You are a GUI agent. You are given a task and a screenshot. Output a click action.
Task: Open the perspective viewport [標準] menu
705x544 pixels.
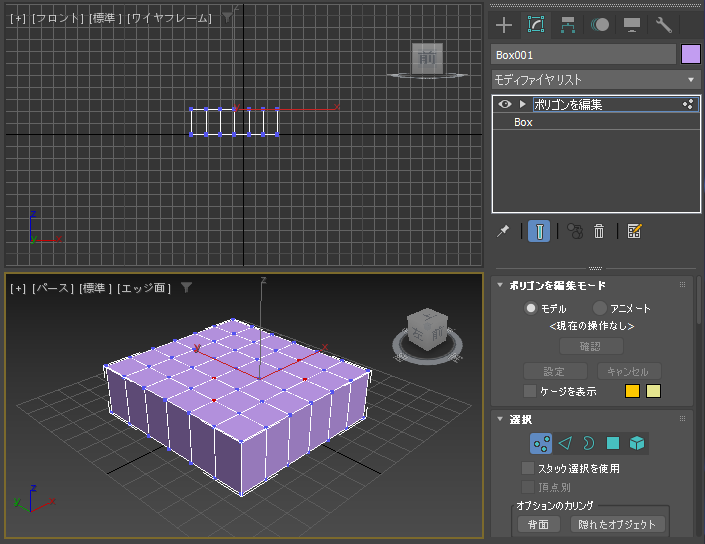(x=95, y=288)
